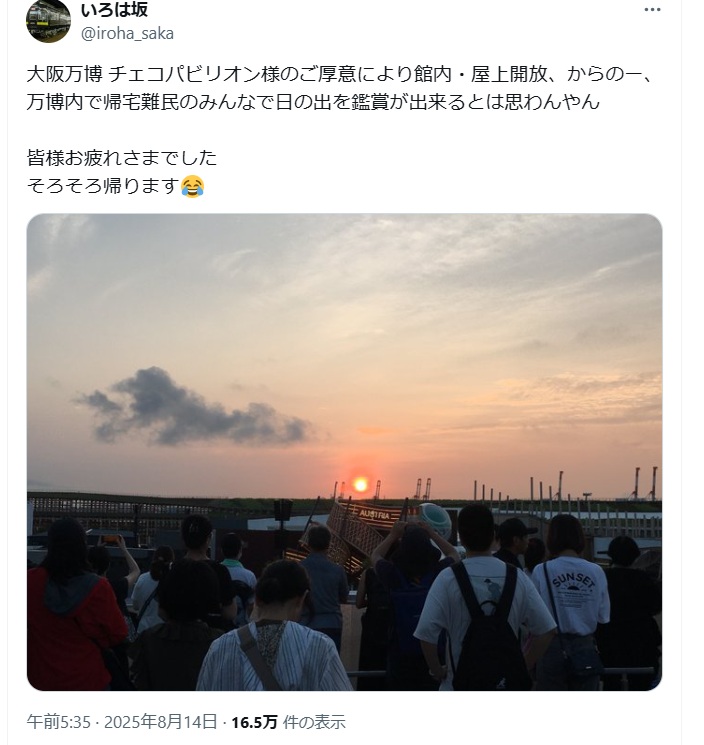Click the tweet line starting 万博内で帰宅難民
The image size is (704, 745).
(313, 102)
